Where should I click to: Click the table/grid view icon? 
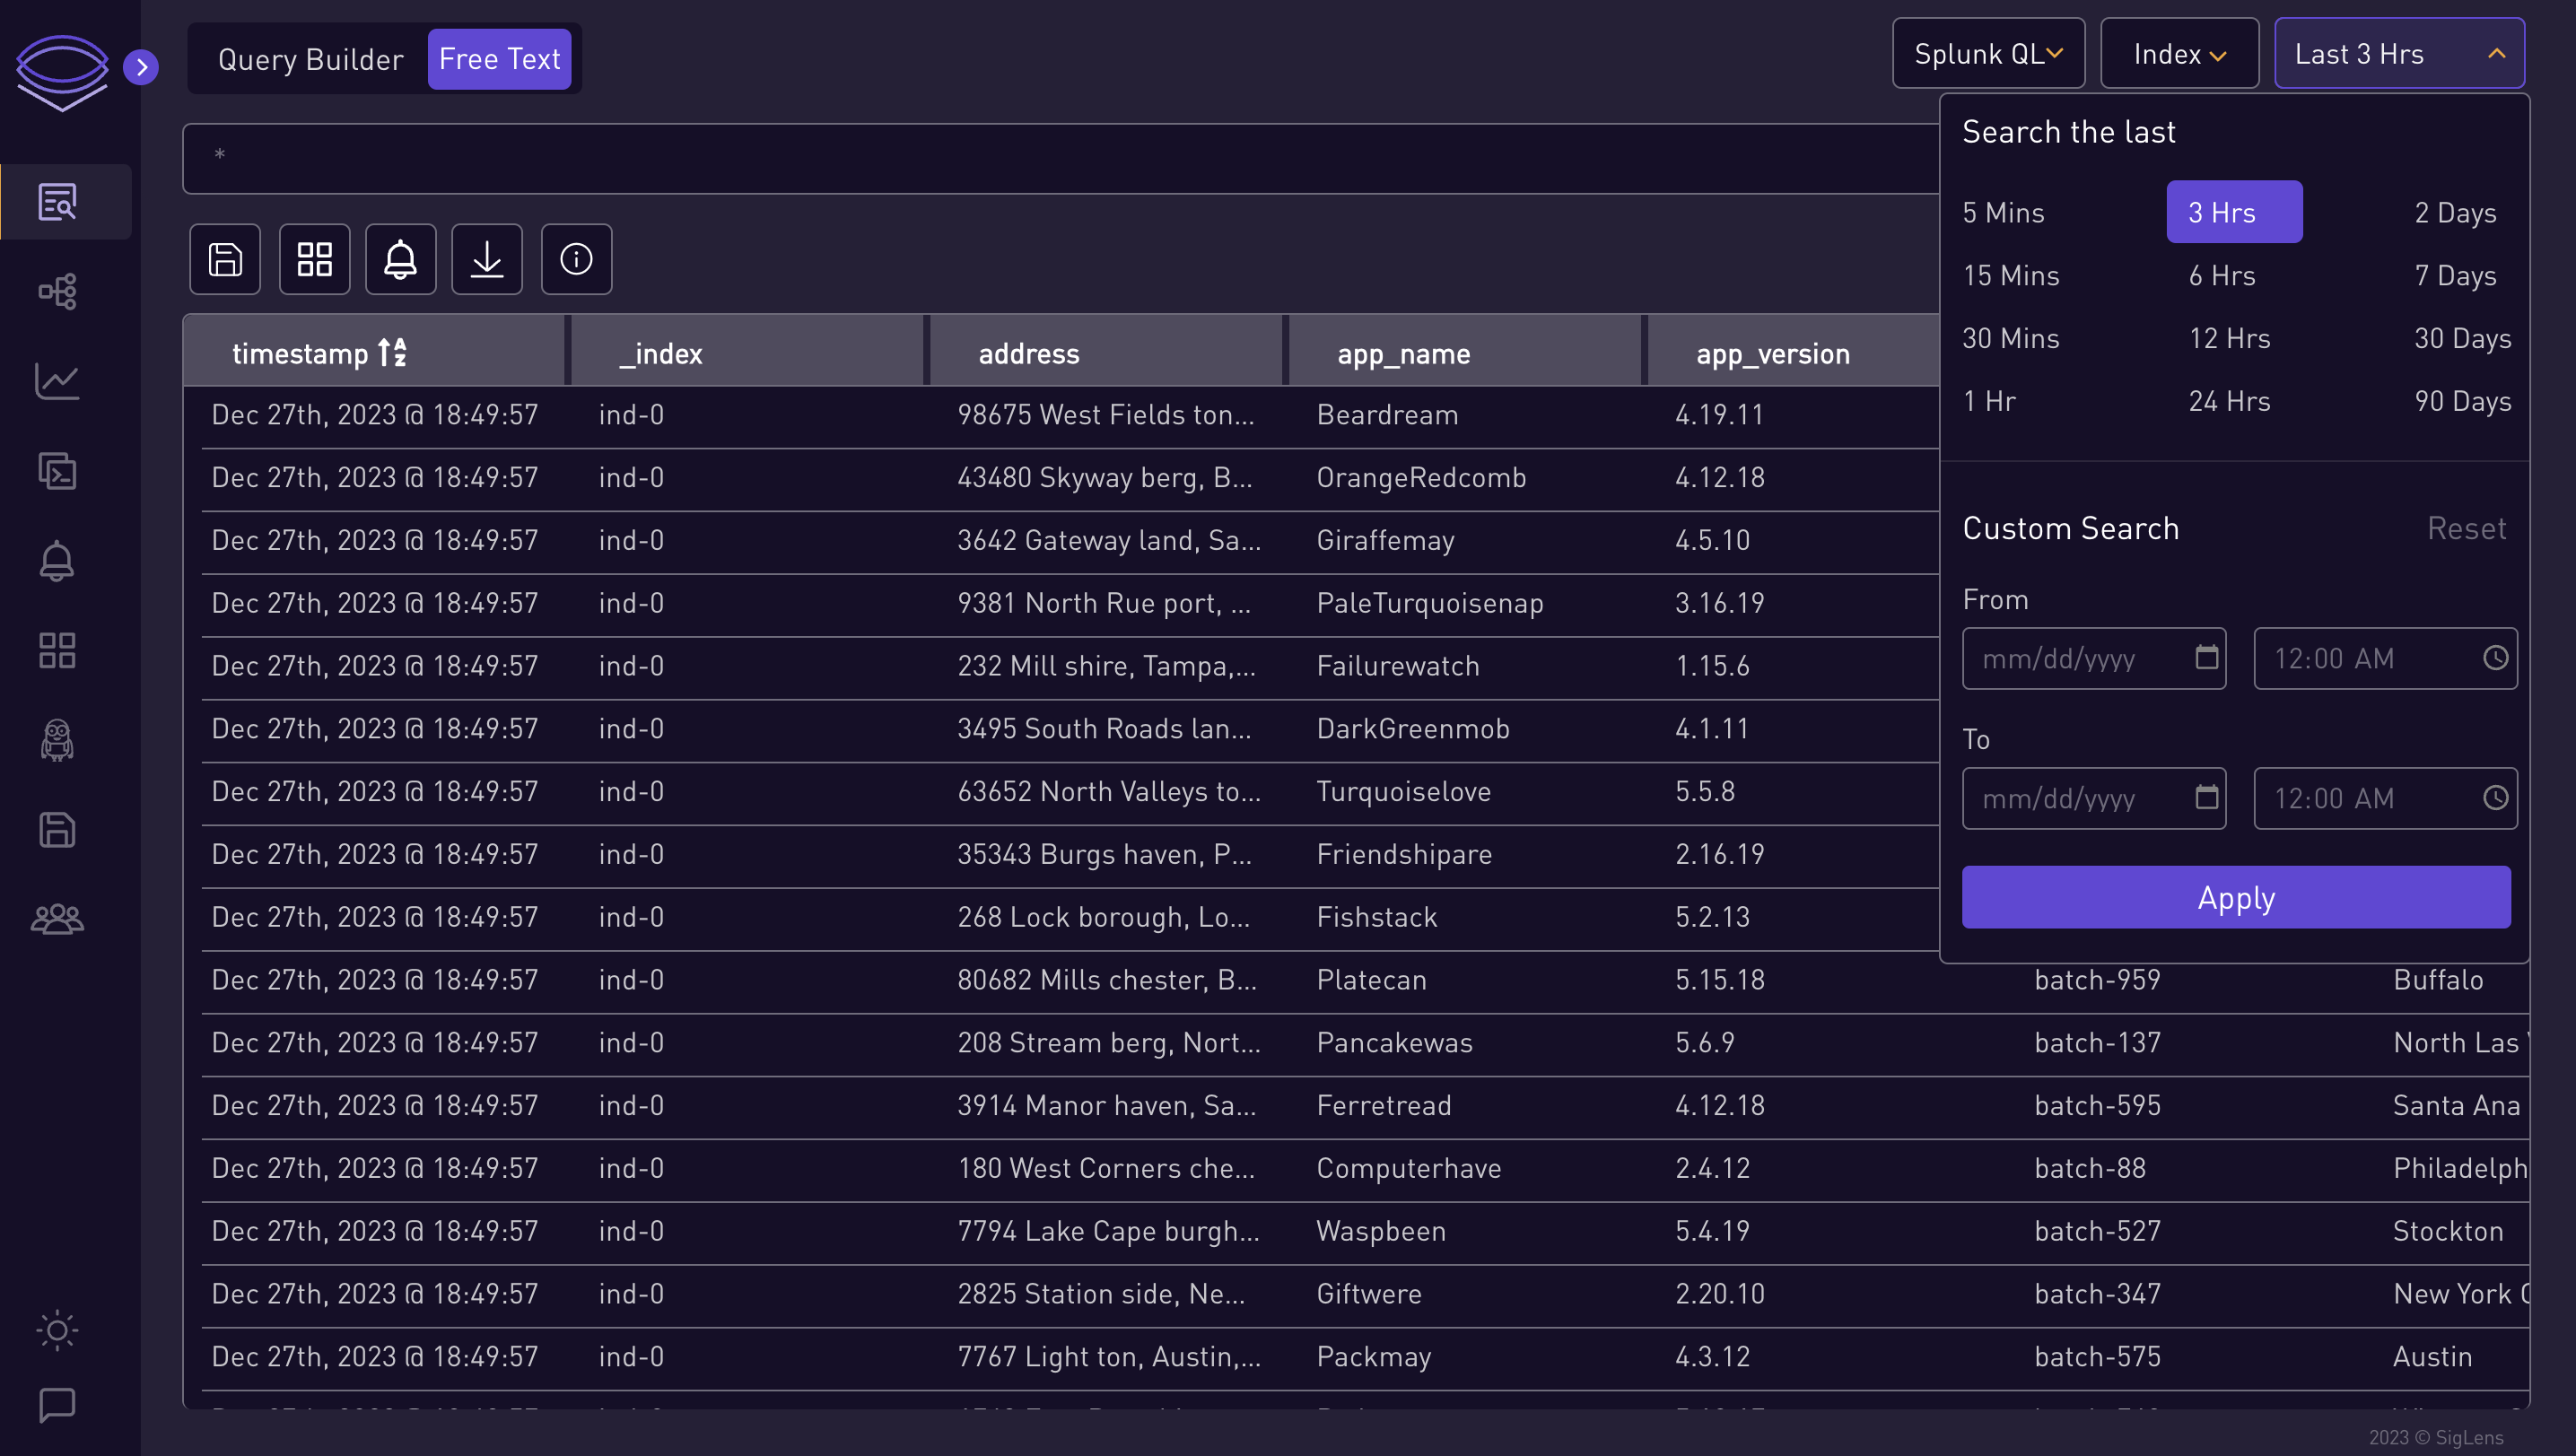[315, 258]
